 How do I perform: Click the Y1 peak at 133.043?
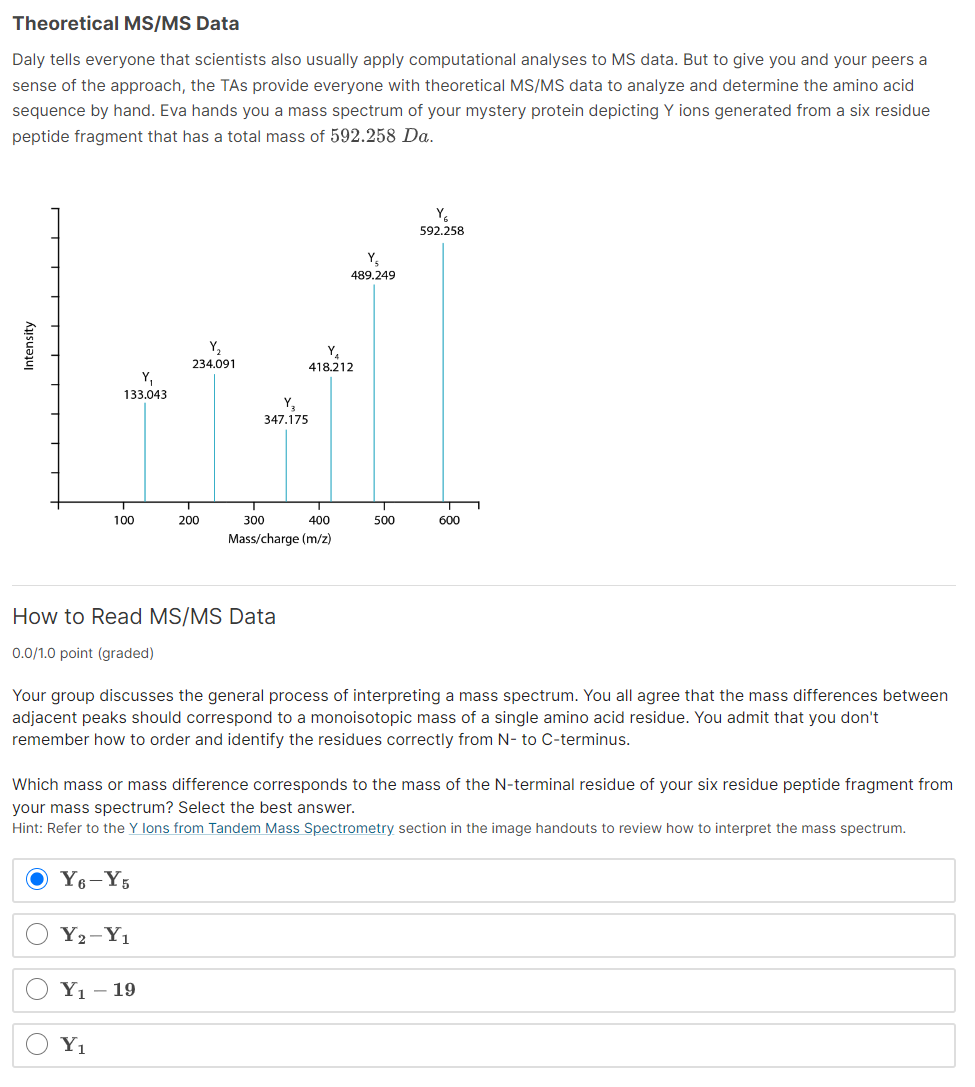[x=146, y=450]
